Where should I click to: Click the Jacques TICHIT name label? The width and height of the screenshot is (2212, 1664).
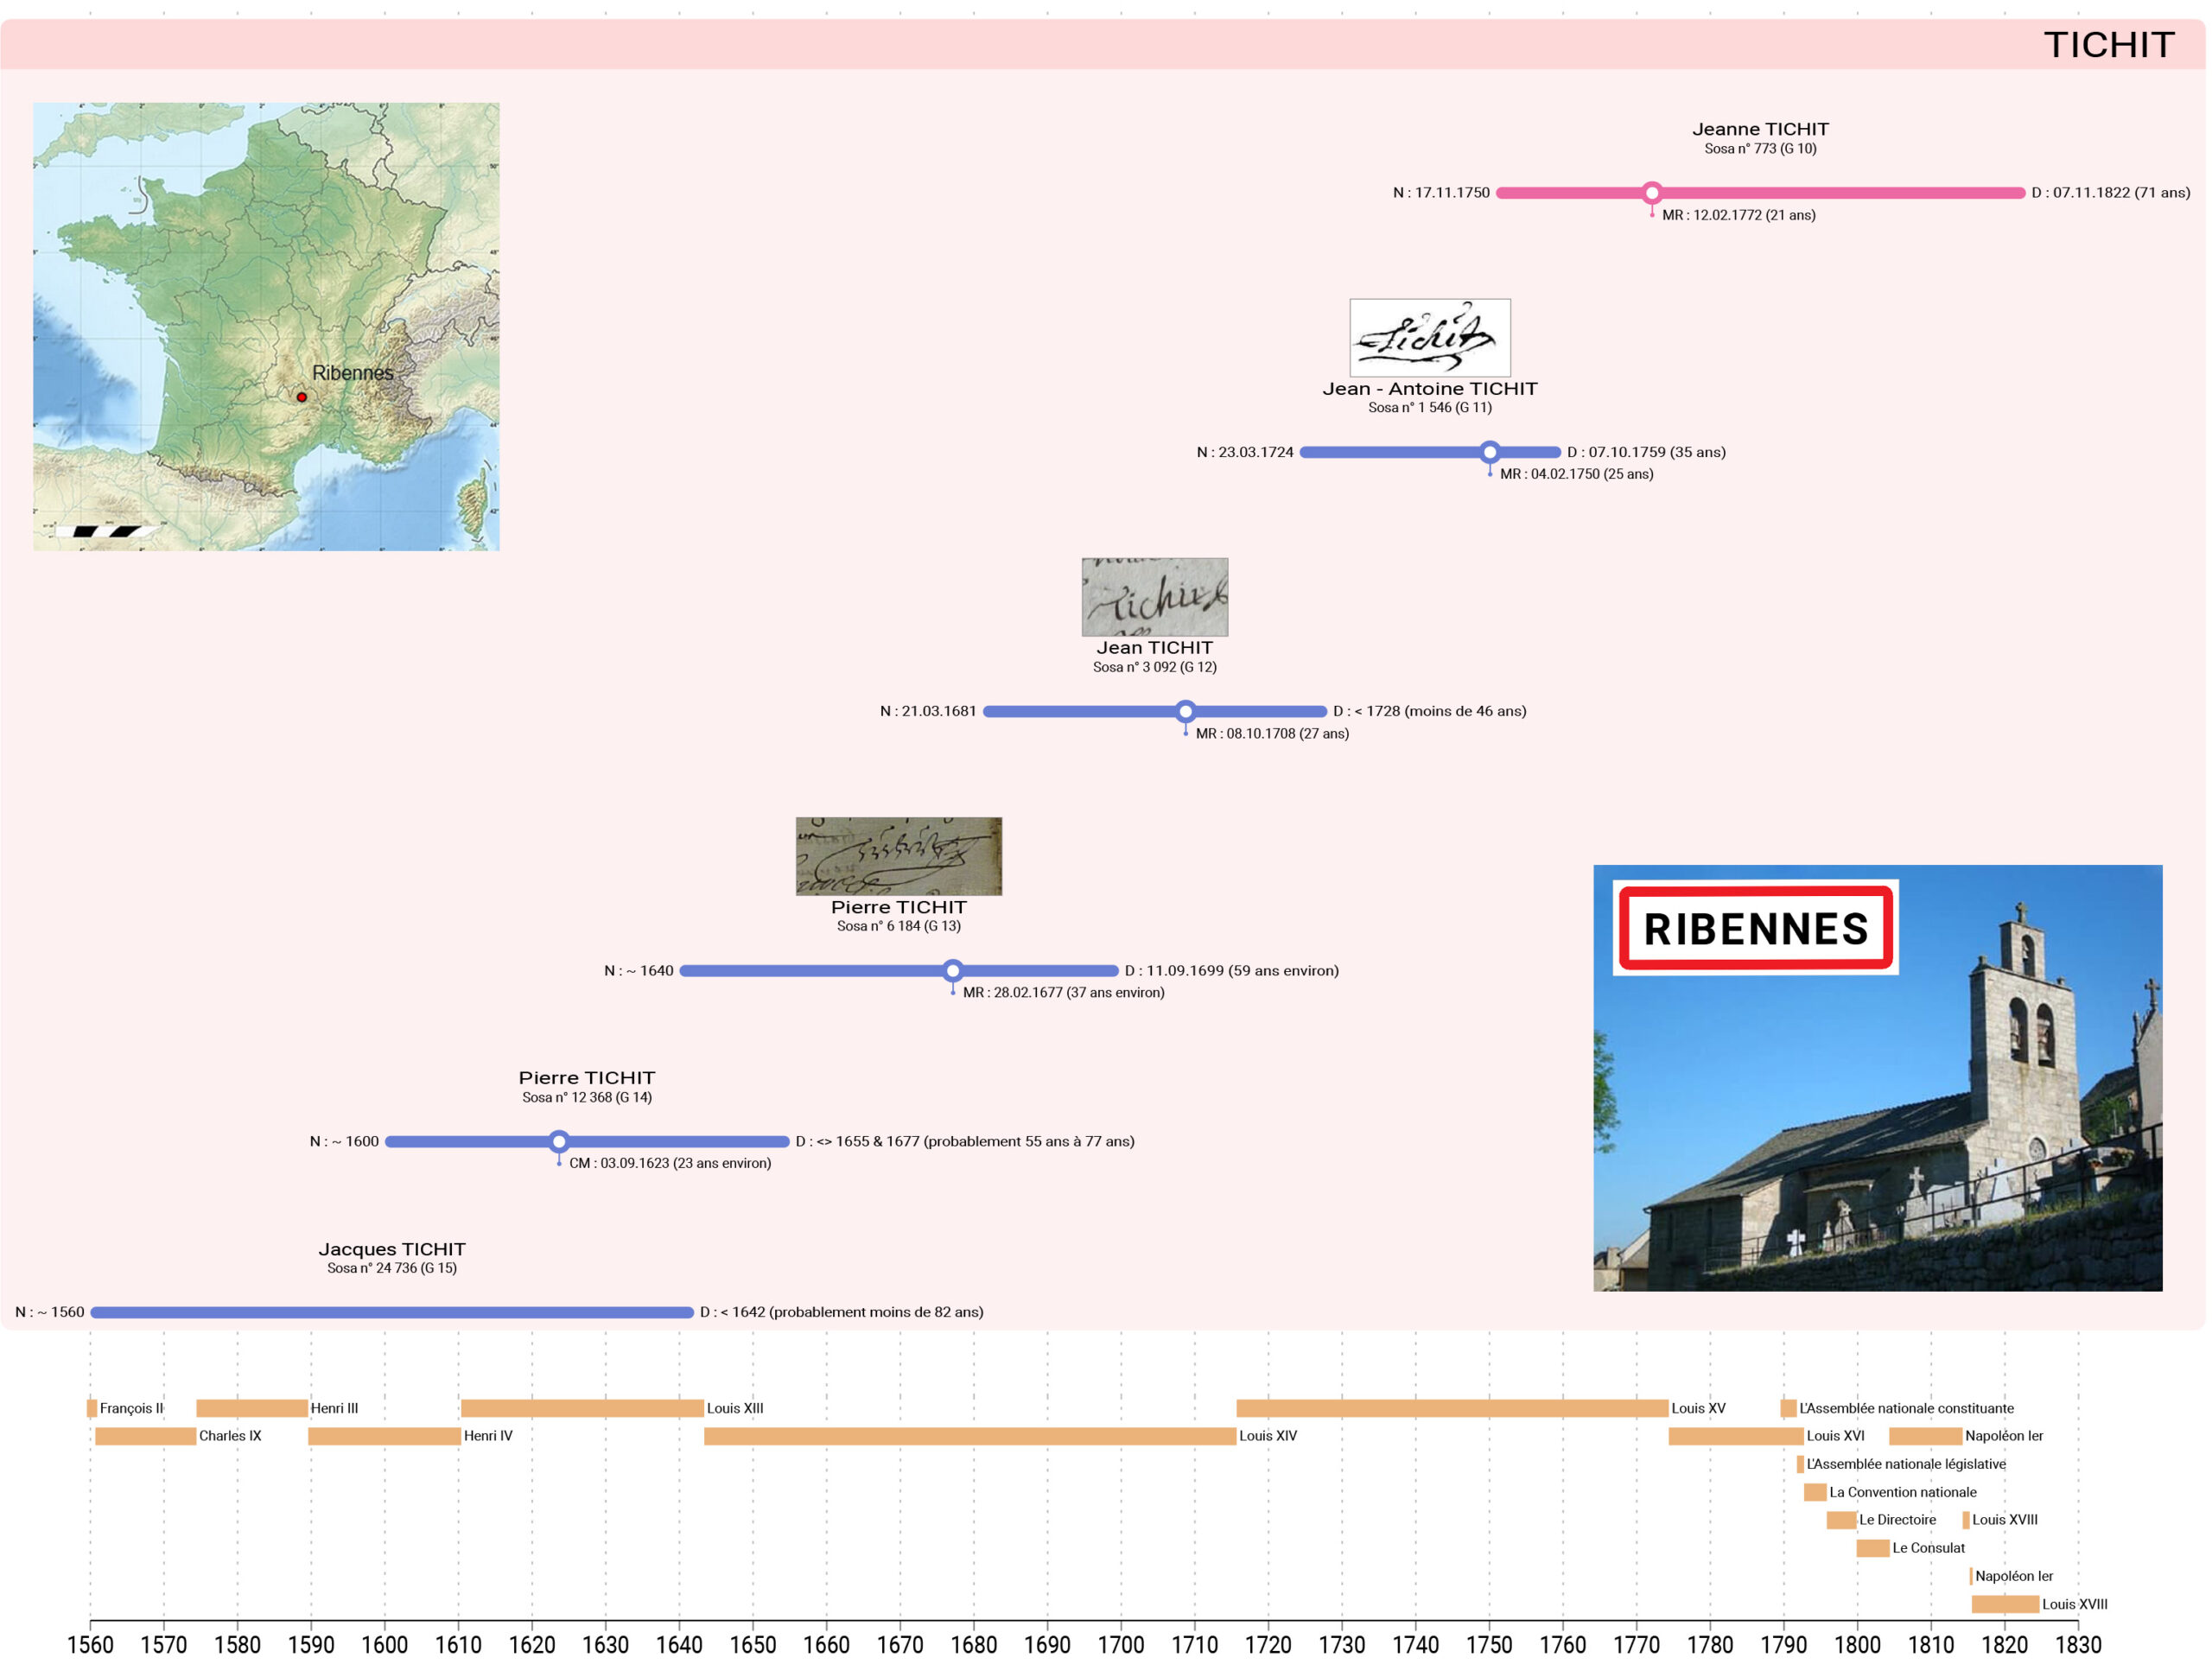tap(392, 1249)
